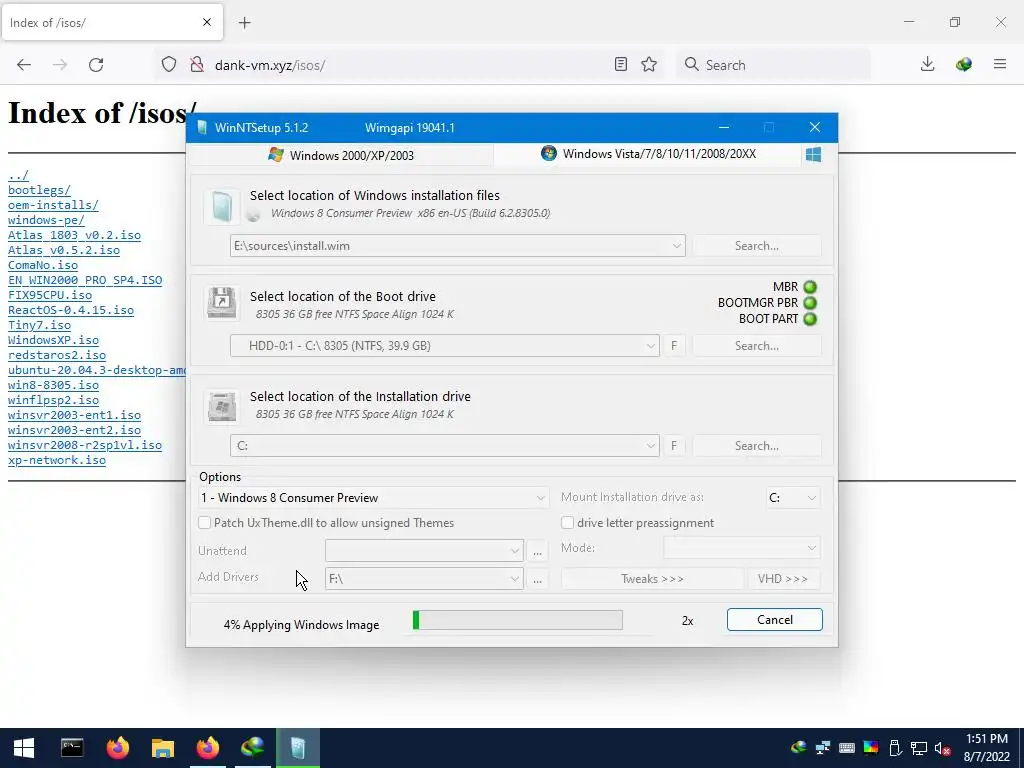Click the insecure connection padlock icon

tap(197, 65)
